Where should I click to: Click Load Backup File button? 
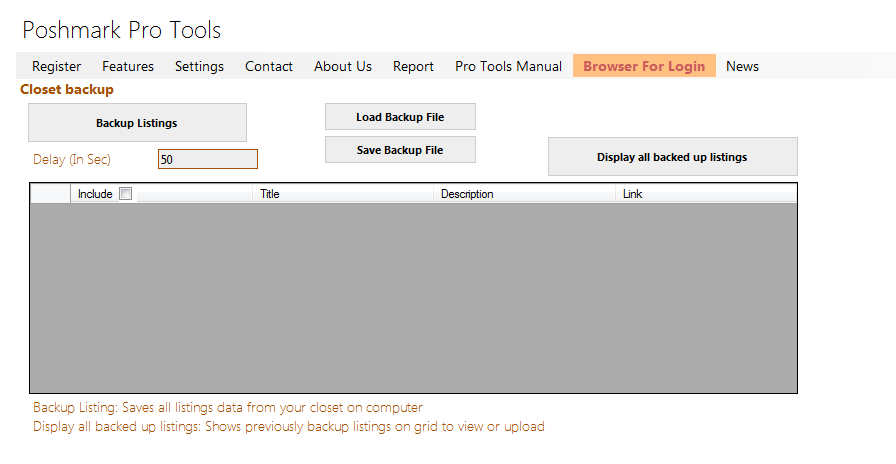[x=400, y=117]
